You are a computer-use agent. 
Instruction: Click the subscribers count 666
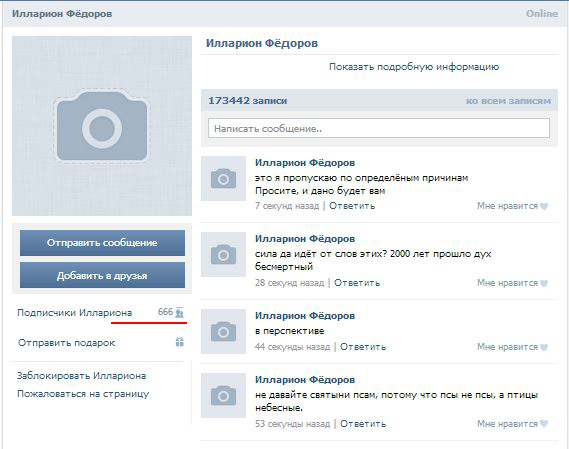pos(165,312)
